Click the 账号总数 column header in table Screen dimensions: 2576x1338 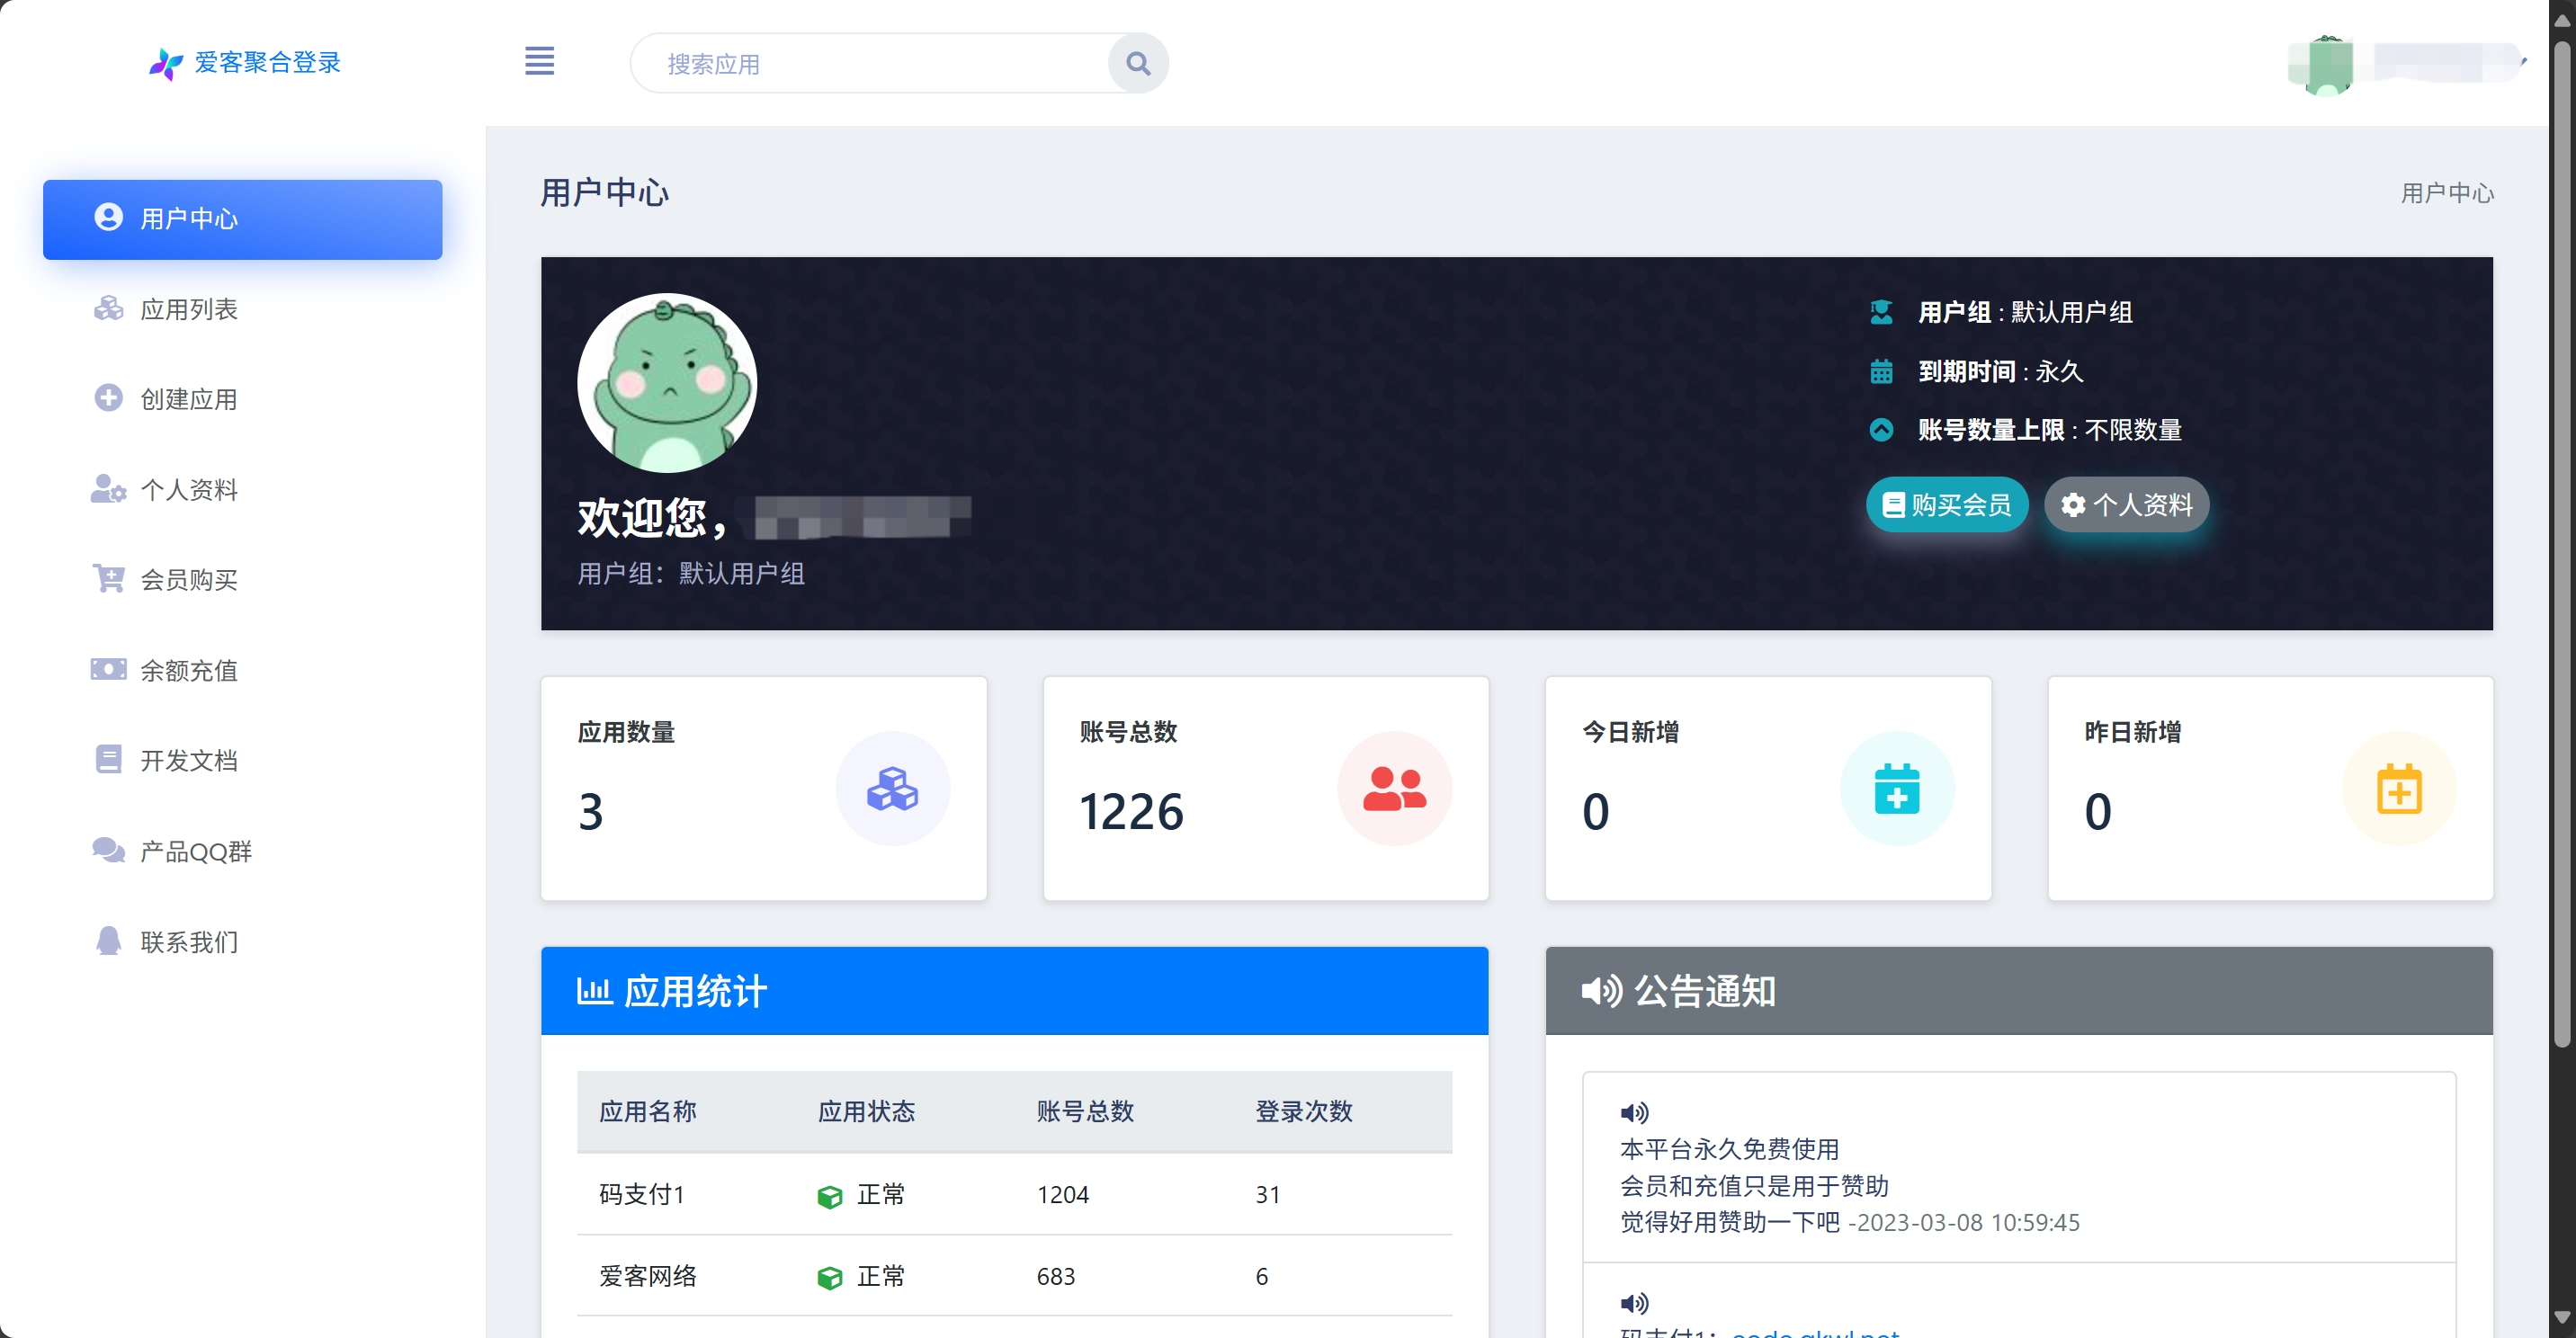point(1085,1112)
